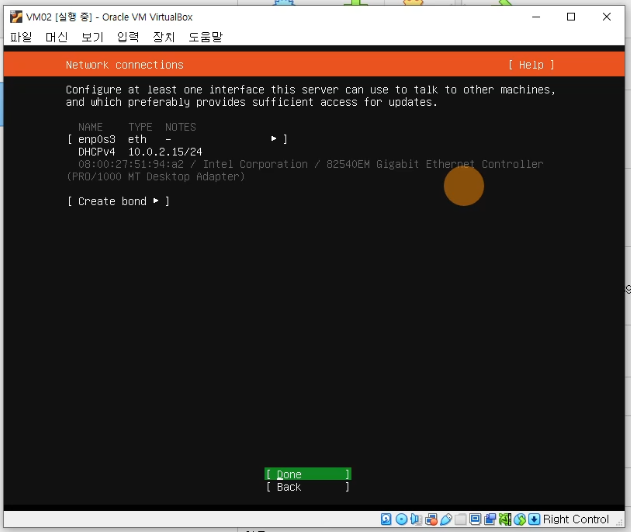Click the shared folders status icon
This screenshot has width=631, height=532.
(x=461, y=519)
